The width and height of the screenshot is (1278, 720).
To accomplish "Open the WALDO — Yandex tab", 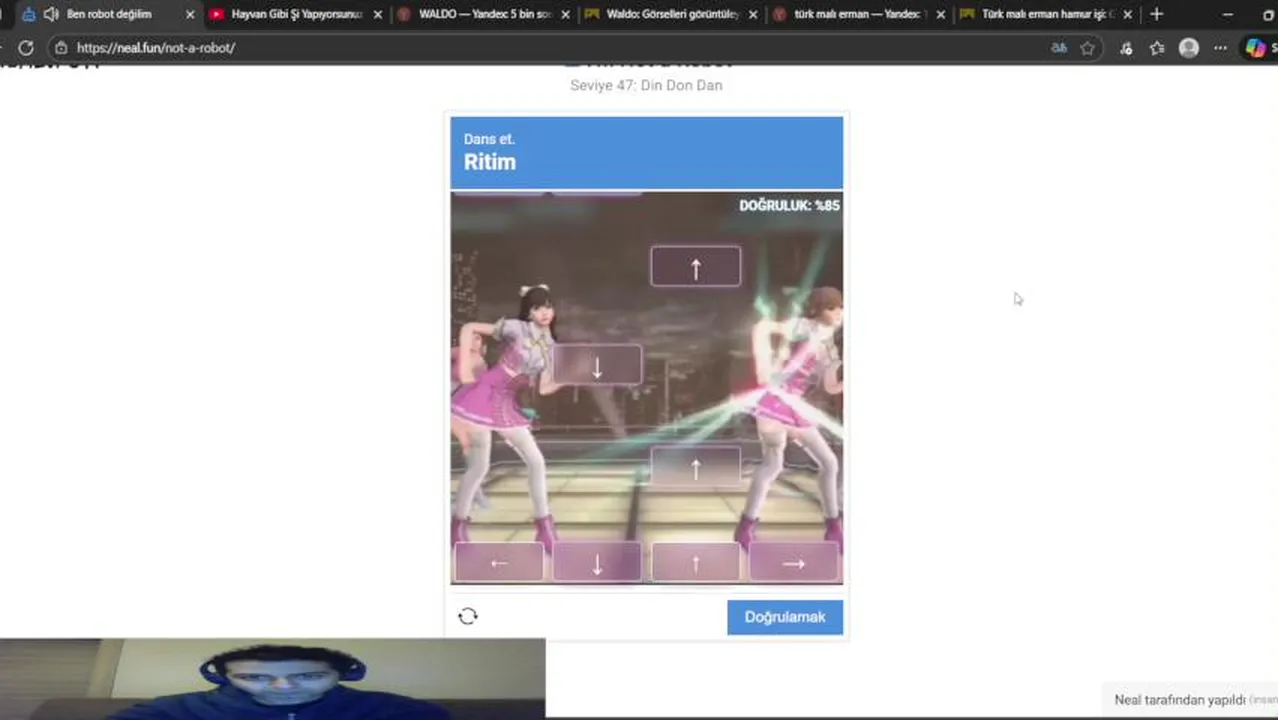I will (484, 14).
